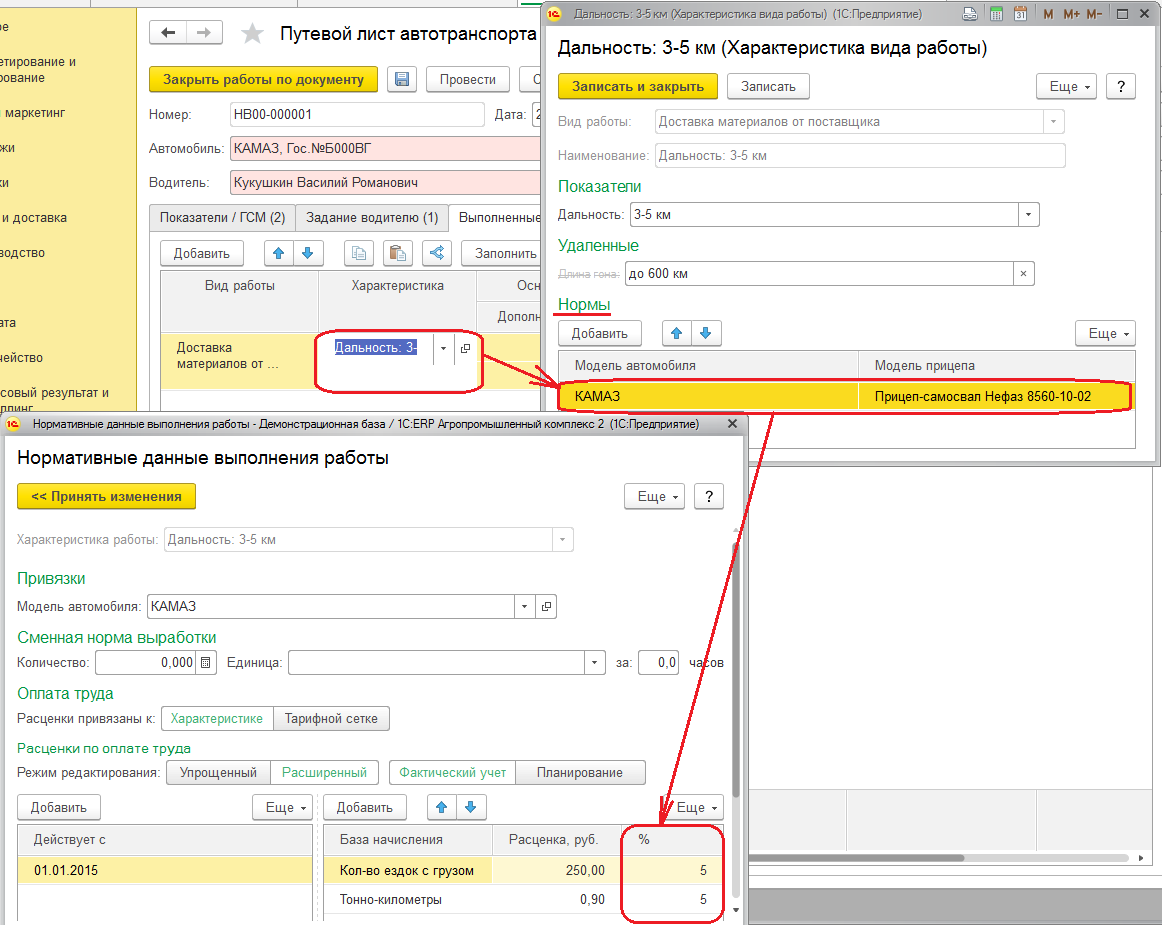Screen dimensions: 1162x925
Task: Open the Характеристика cell's linked item icon
Action: (465, 348)
